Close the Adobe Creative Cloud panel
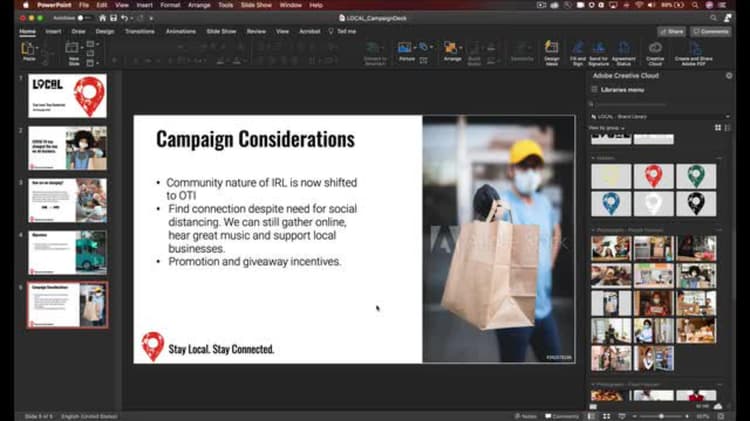 click(x=727, y=76)
